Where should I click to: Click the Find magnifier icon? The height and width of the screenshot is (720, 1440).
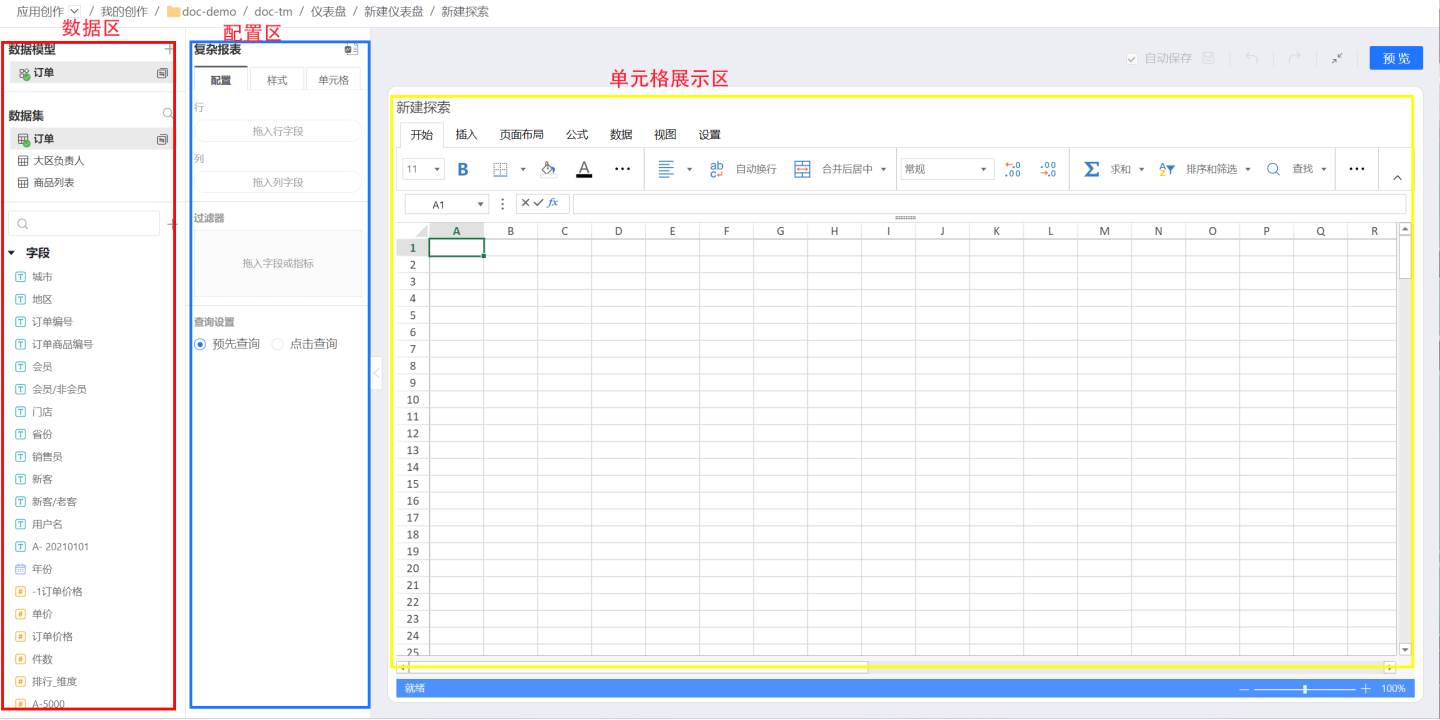click(x=1273, y=169)
